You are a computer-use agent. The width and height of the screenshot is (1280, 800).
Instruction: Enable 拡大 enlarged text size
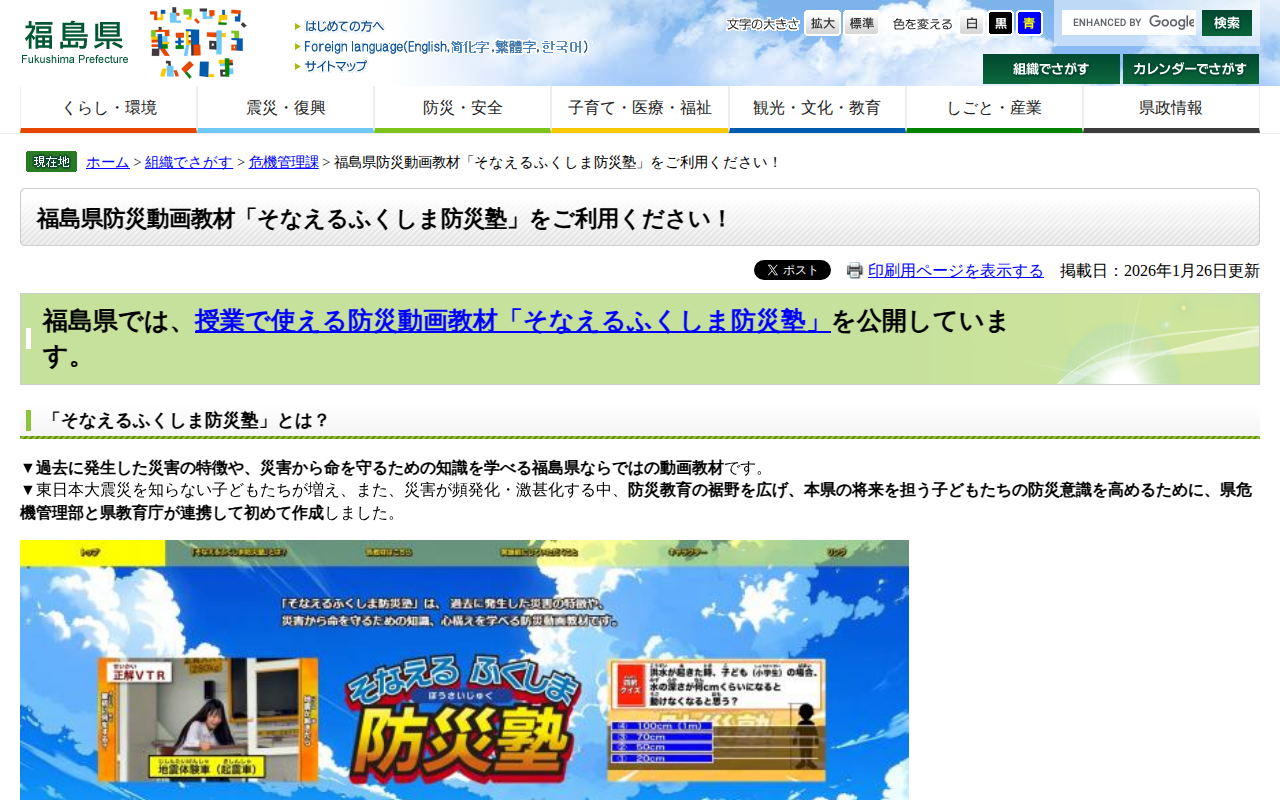tap(821, 22)
